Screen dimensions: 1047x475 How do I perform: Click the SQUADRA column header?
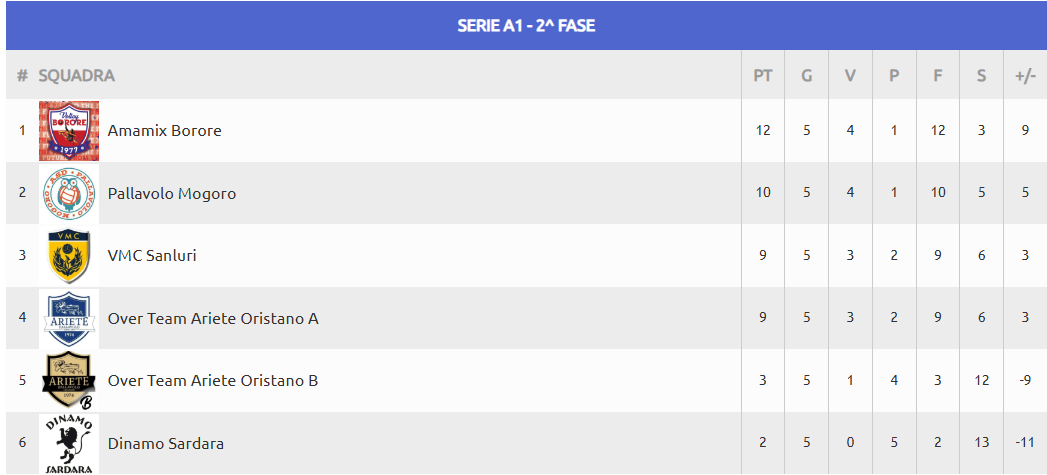[76, 75]
